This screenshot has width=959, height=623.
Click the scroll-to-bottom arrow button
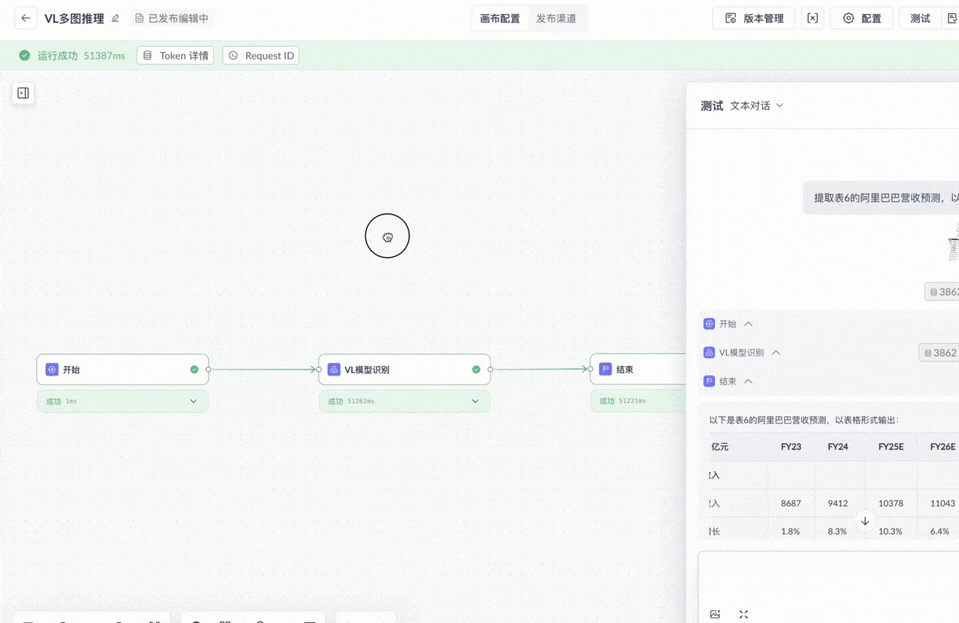pos(865,522)
